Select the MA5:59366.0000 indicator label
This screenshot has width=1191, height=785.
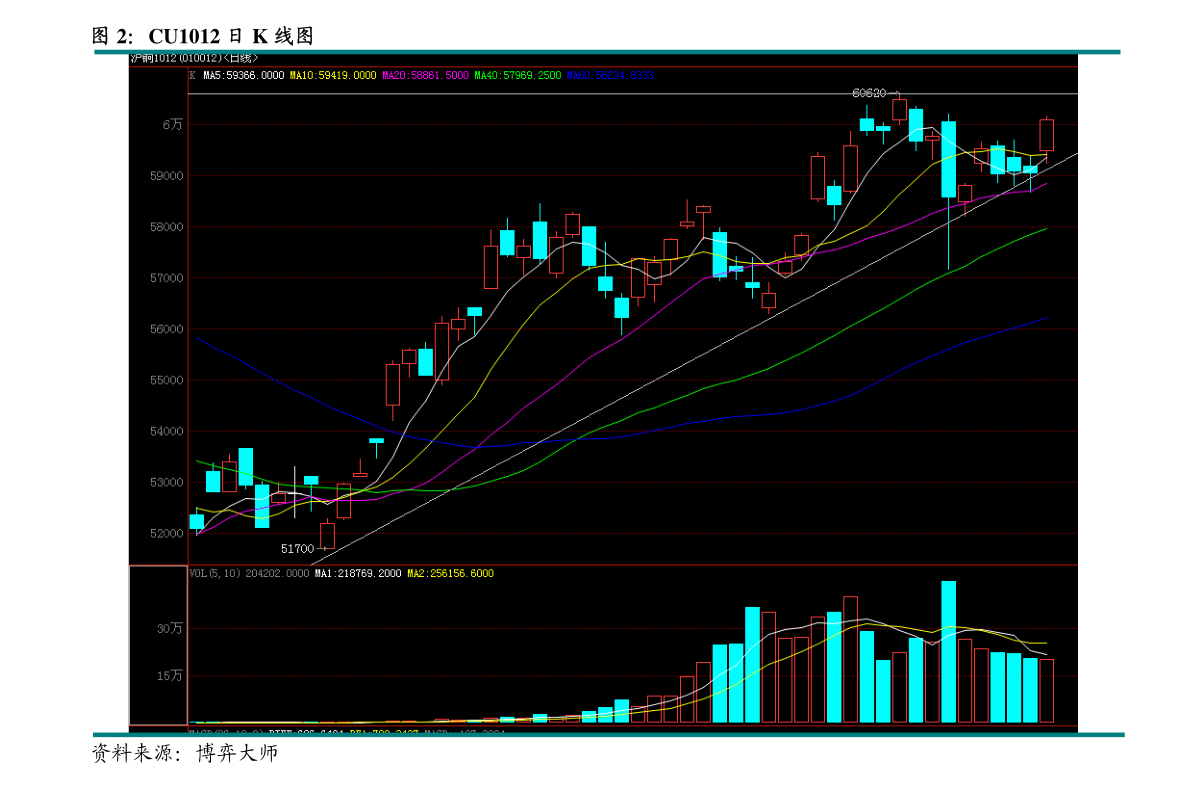244,75
